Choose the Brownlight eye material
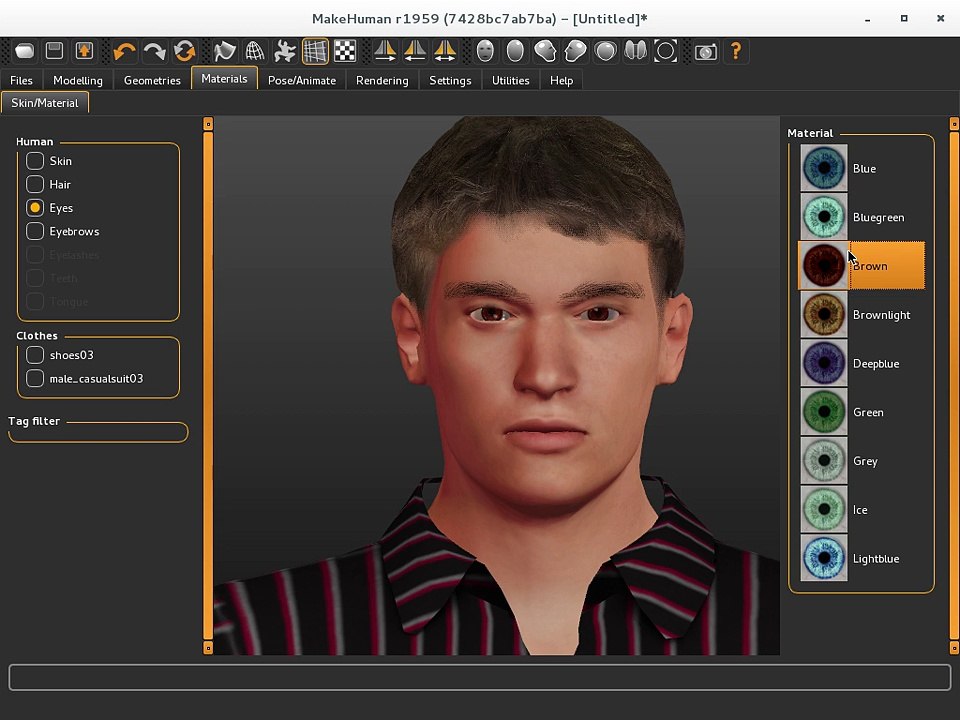Image resolution: width=960 pixels, height=720 pixels. [862, 315]
